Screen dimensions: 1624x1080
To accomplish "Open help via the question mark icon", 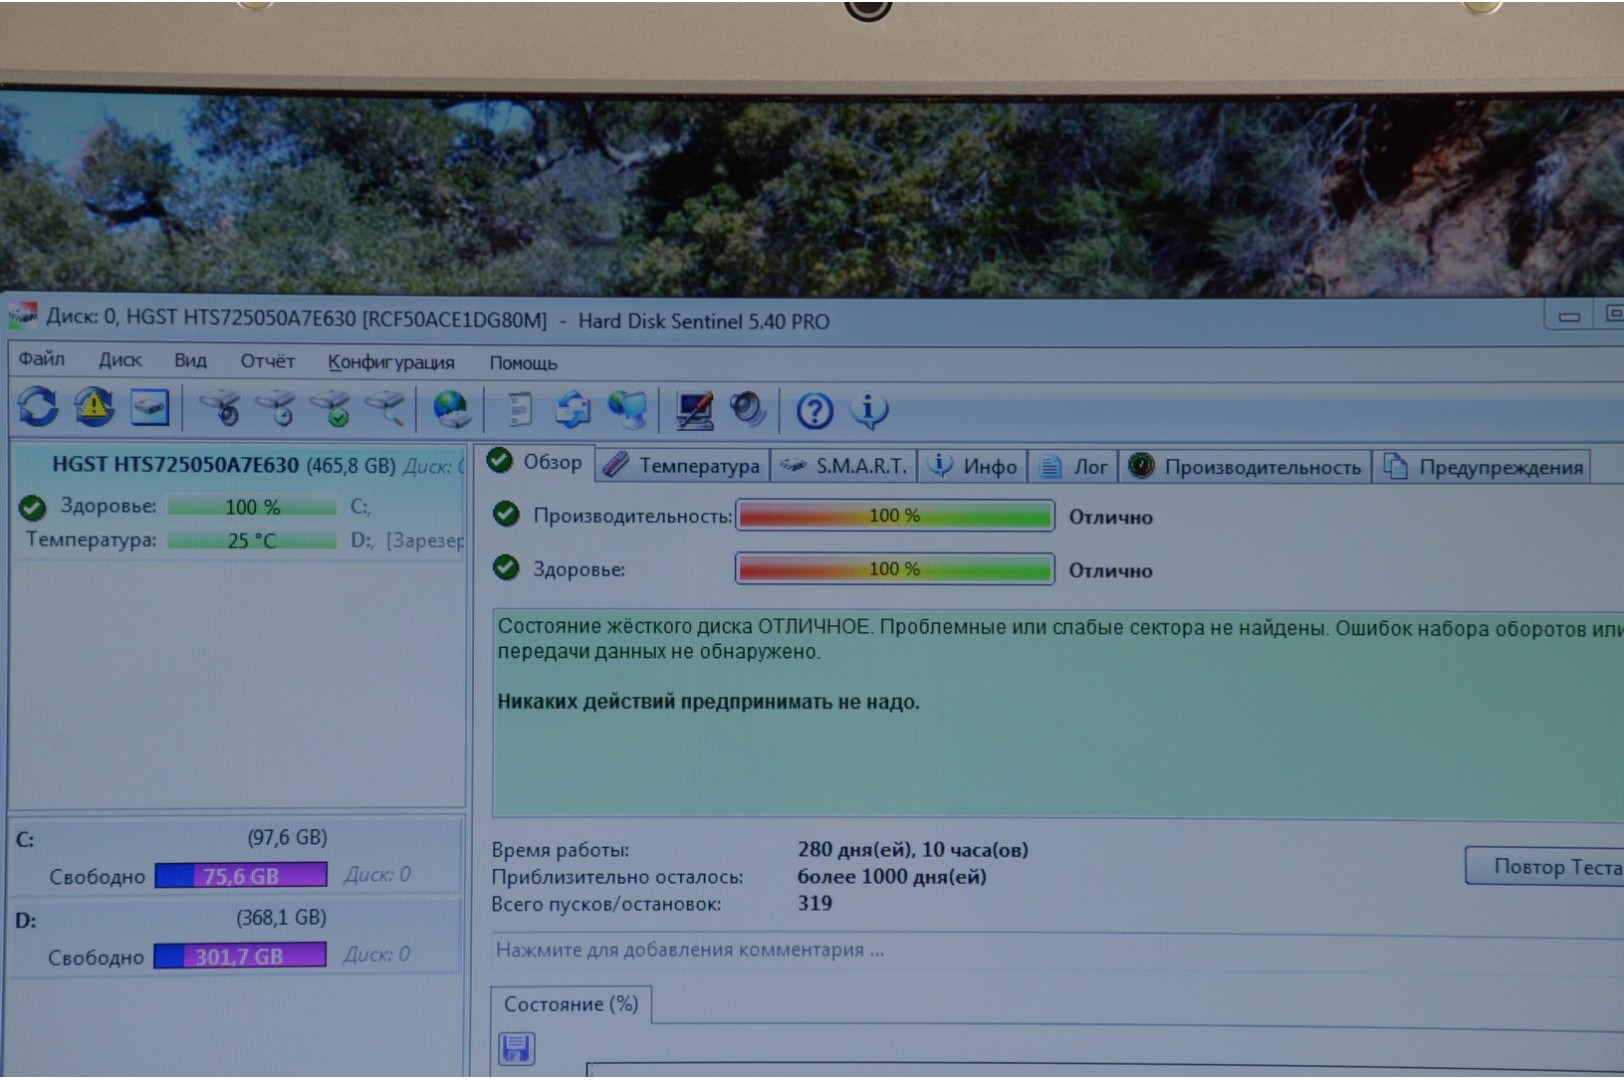I will click(814, 411).
